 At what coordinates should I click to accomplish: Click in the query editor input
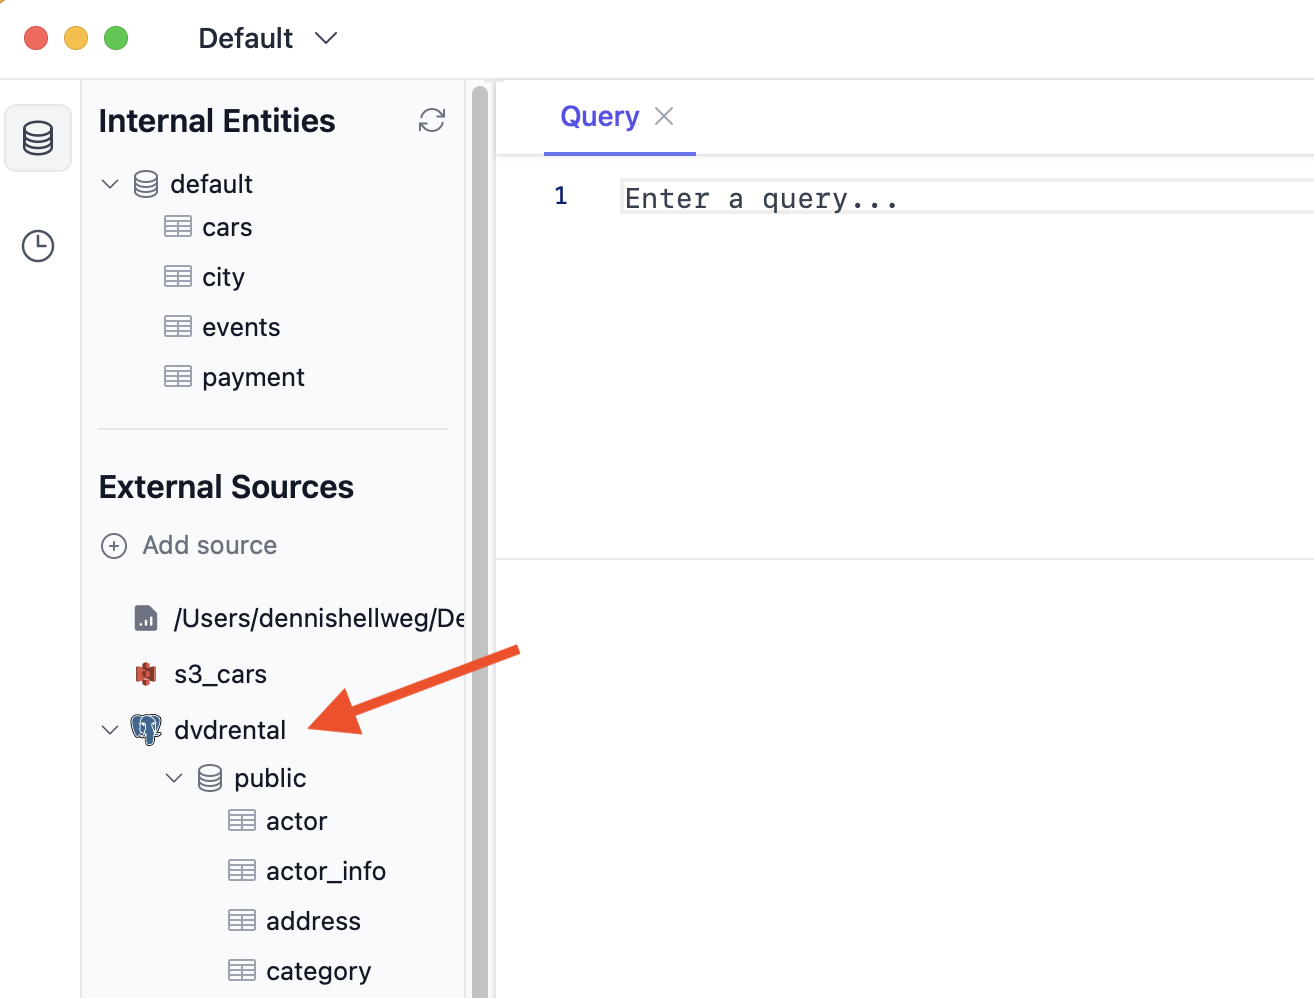tap(966, 197)
